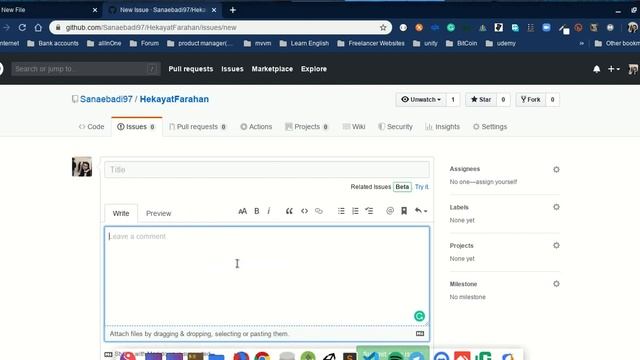Click the user avatar next to Title
The height and width of the screenshot is (360, 640).
82,167
